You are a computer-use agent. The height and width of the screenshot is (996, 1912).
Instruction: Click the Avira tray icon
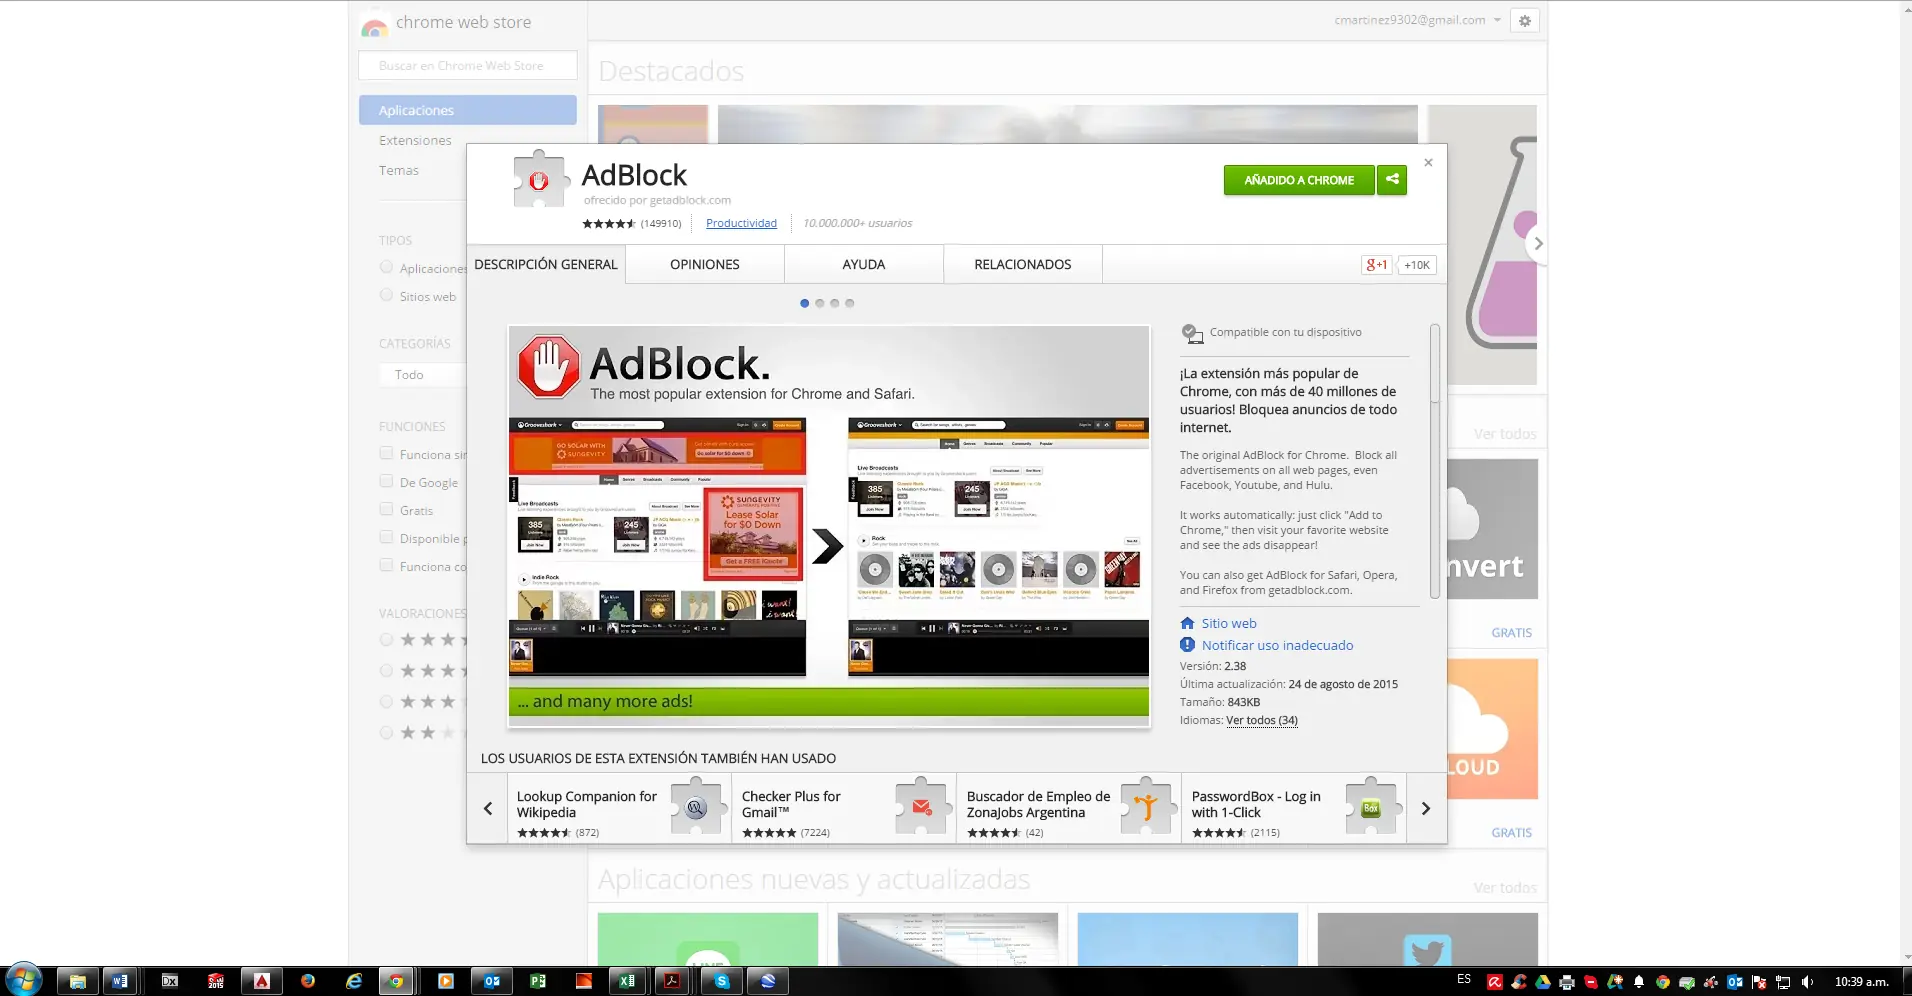click(1495, 982)
